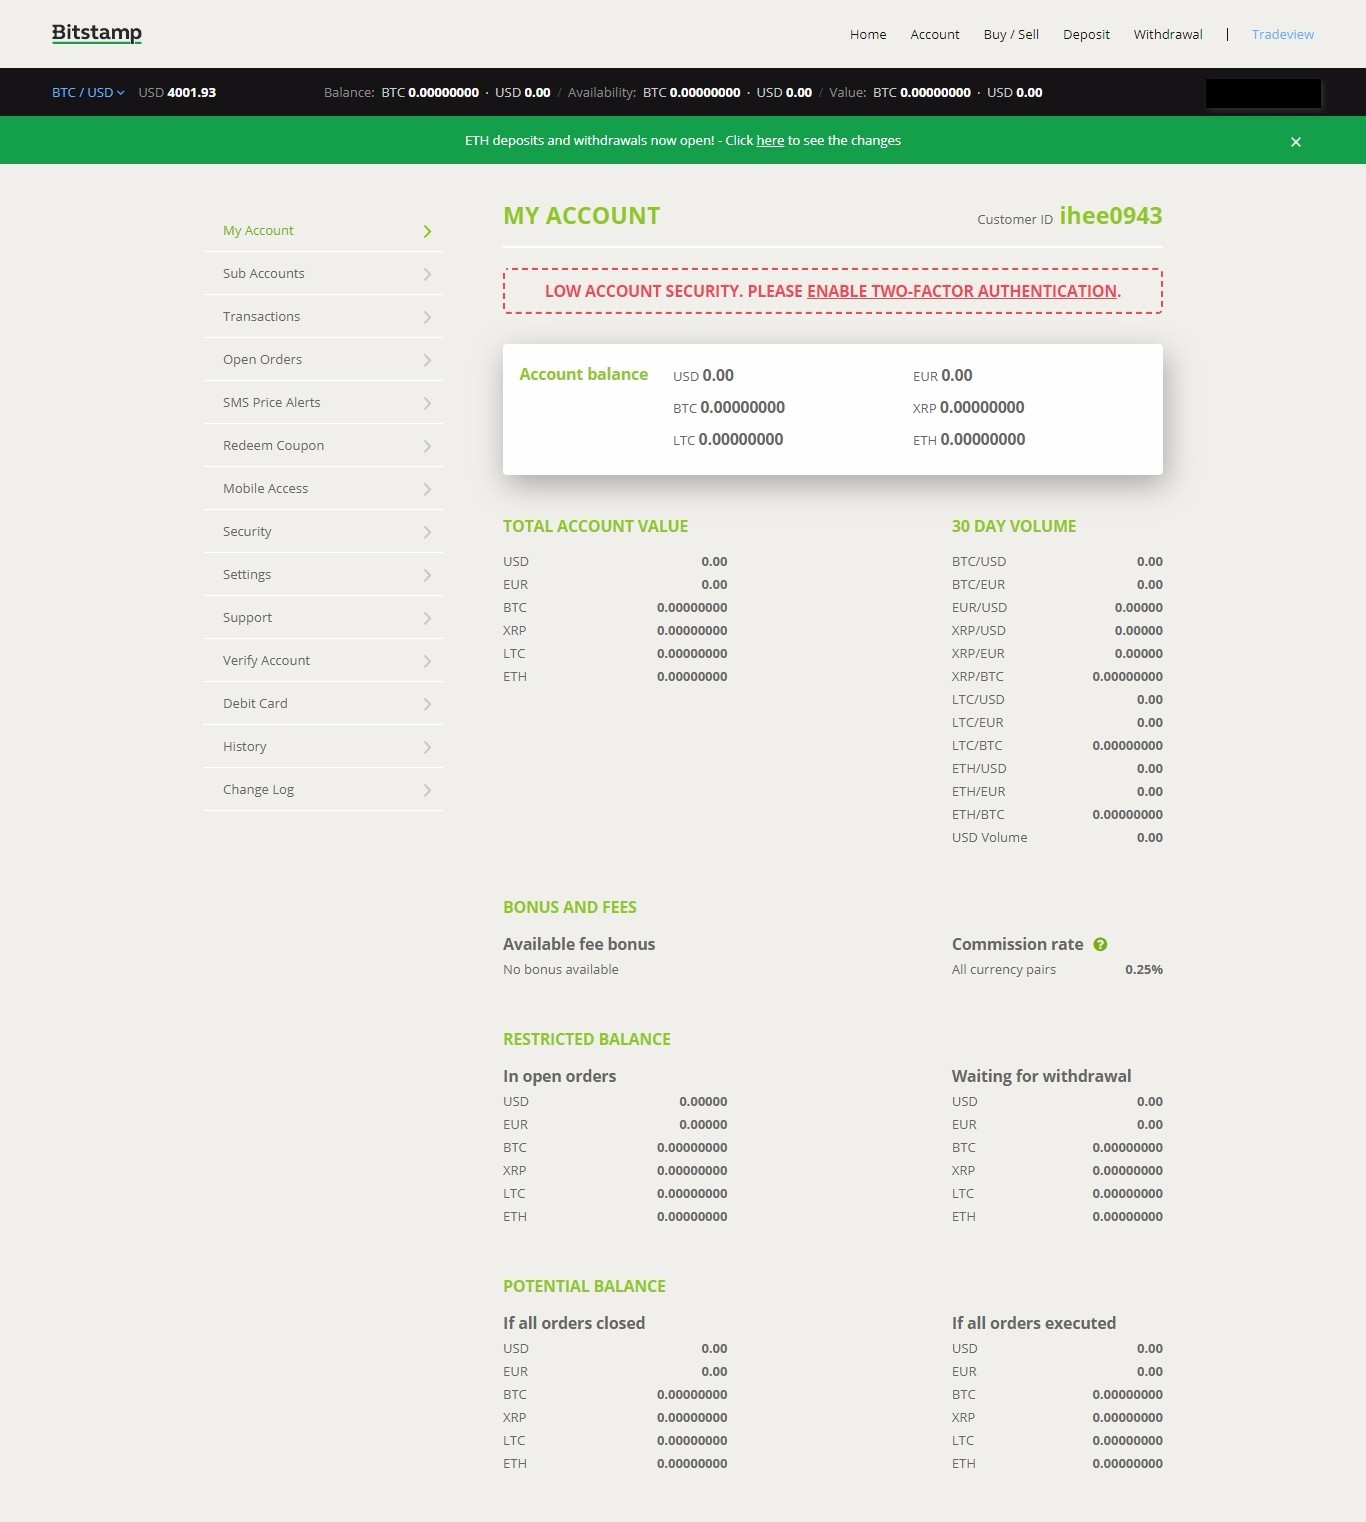Click the chevron beside Security
Viewport: 1366px width, 1522px height.
tap(427, 532)
